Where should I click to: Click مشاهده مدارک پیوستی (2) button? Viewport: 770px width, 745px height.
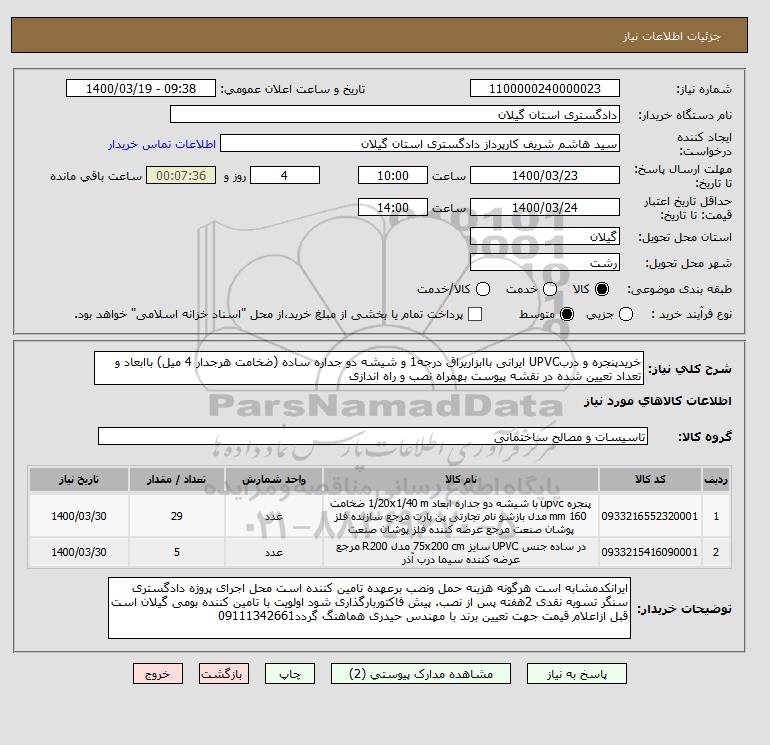(x=421, y=674)
